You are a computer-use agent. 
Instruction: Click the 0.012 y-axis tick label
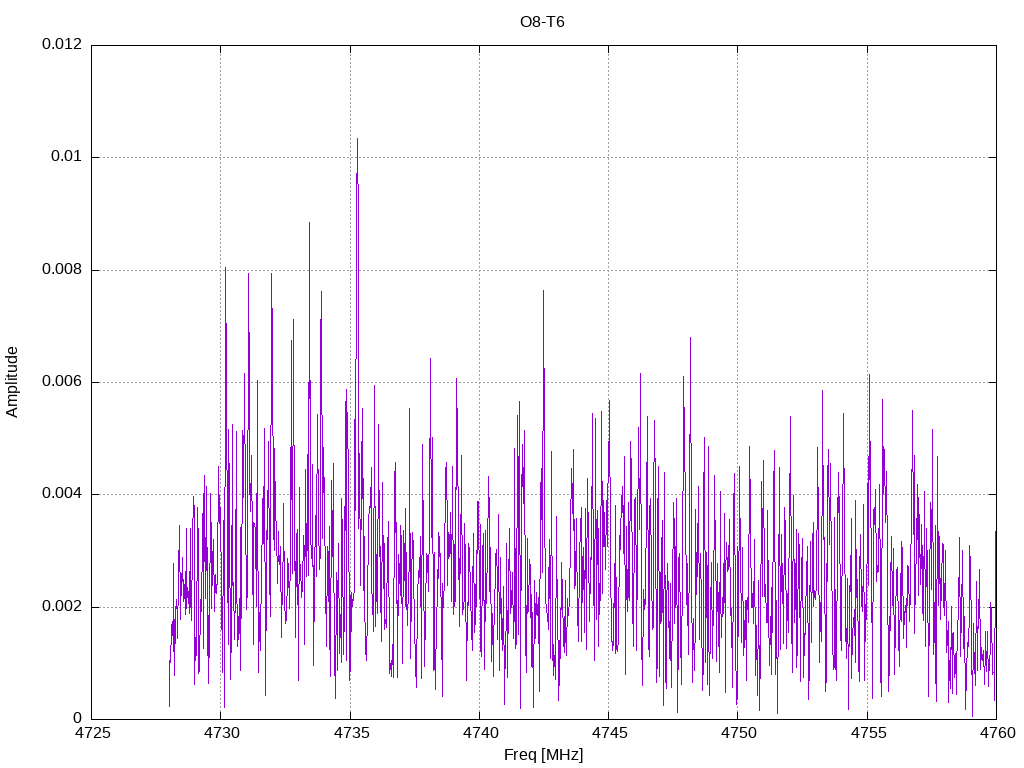[x=62, y=44]
